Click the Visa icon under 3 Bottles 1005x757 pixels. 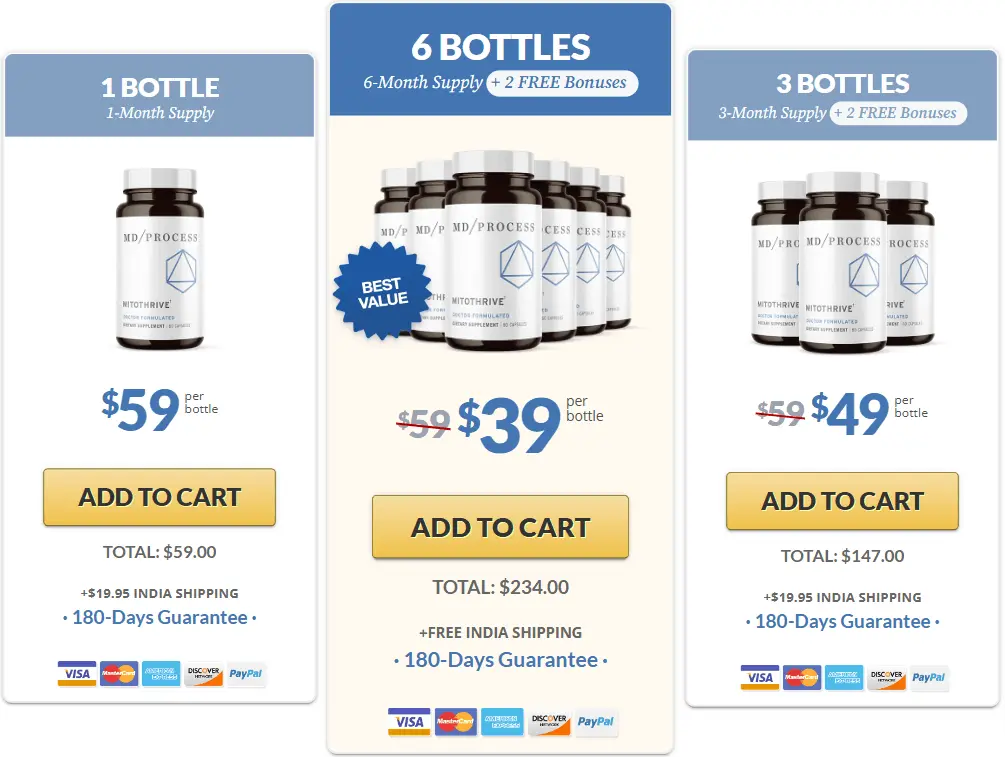(x=760, y=678)
